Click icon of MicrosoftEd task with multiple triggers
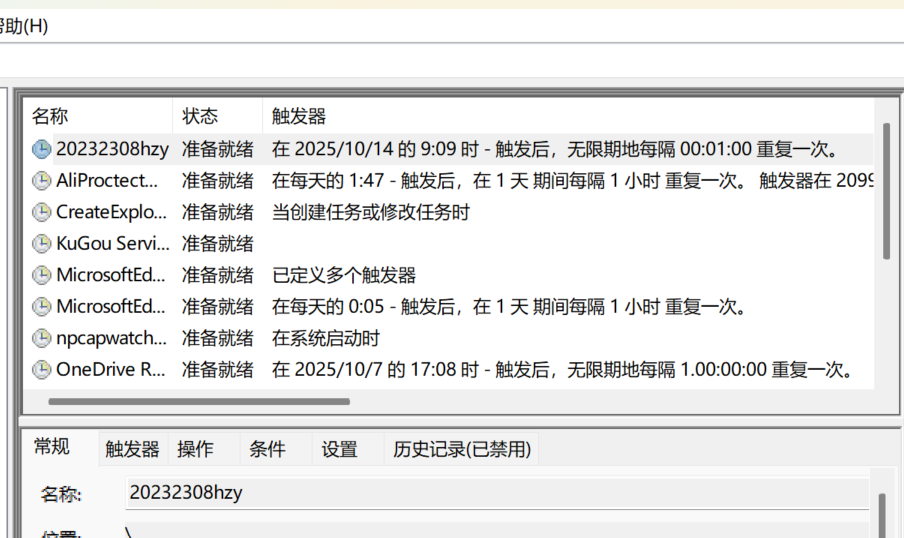The height and width of the screenshot is (538, 904). point(41,275)
